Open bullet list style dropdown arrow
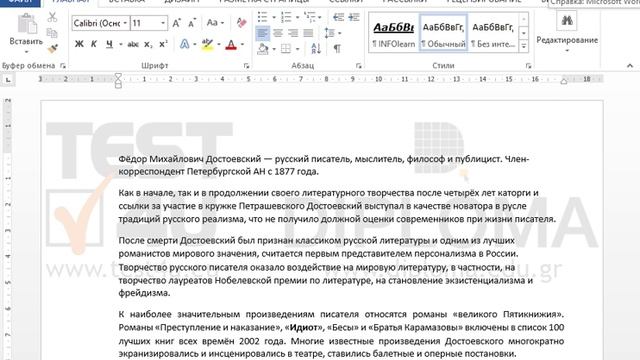Viewport: 640px width, 360px height. click(273, 18)
